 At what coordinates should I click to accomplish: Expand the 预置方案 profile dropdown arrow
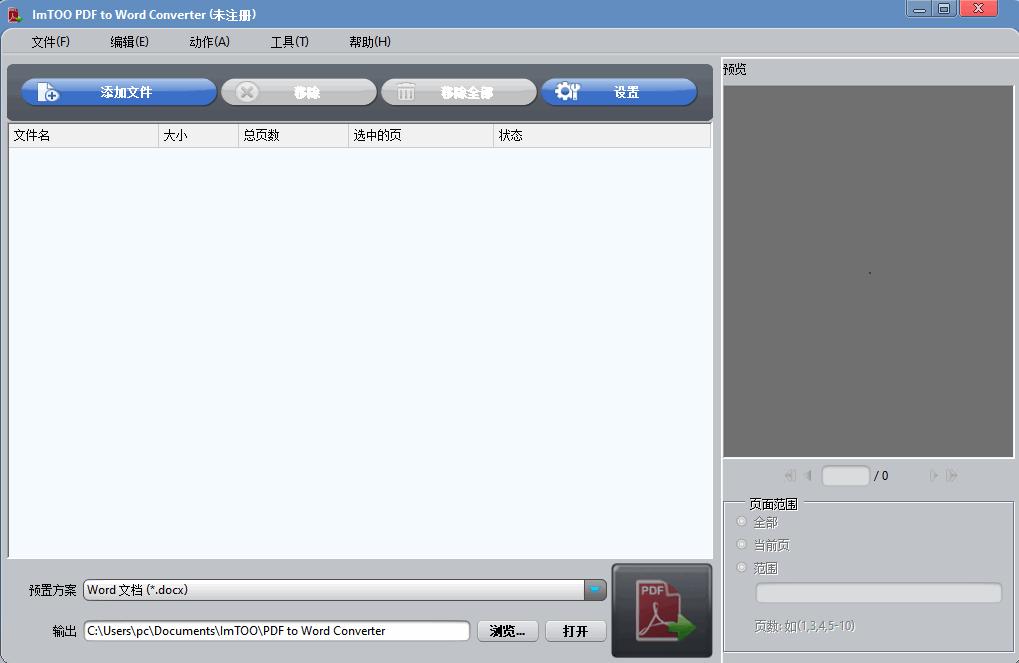[x=595, y=590]
